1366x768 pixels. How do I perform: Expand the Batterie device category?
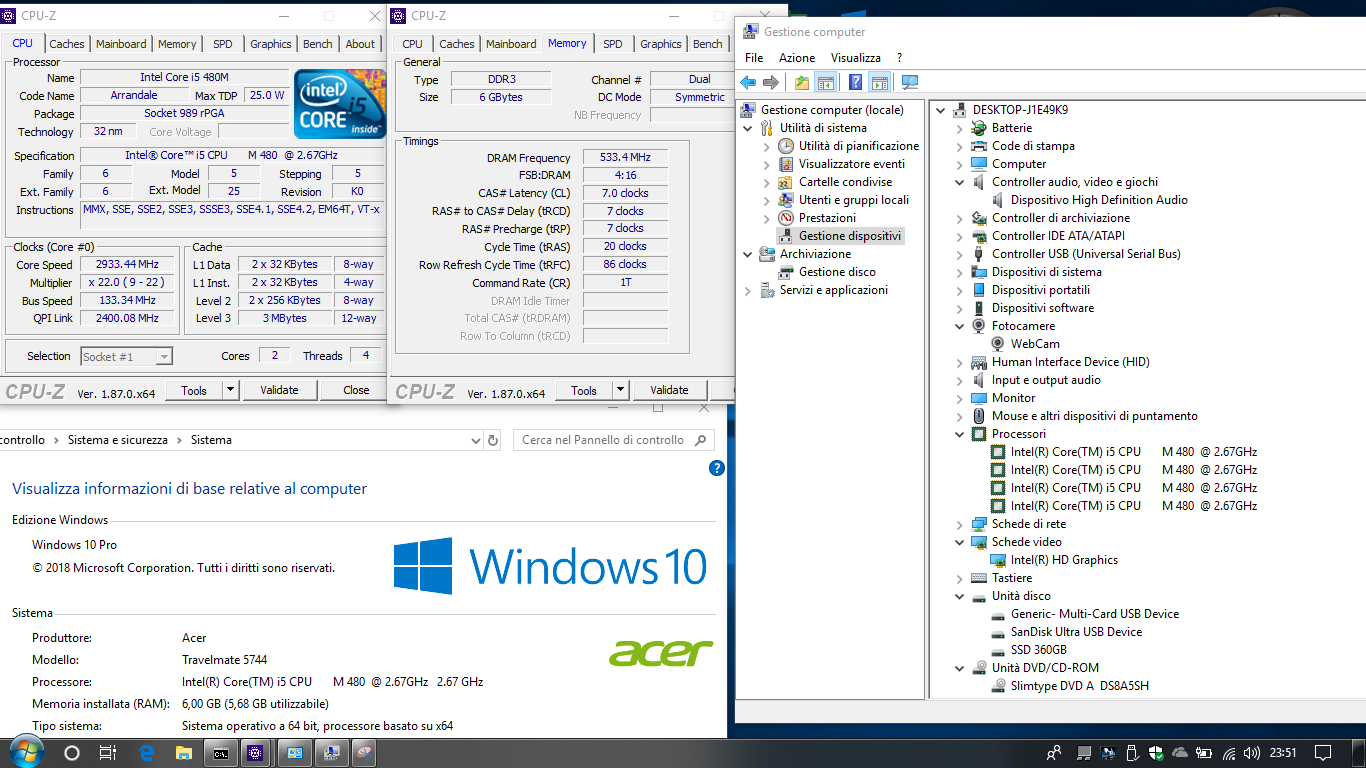(x=960, y=128)
